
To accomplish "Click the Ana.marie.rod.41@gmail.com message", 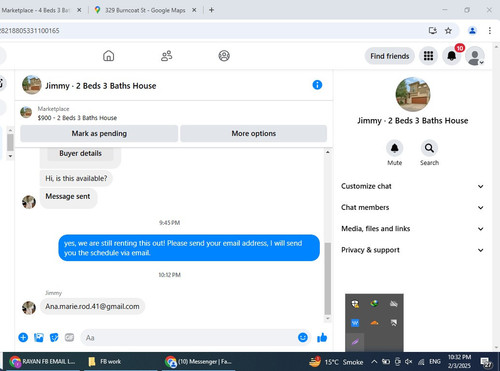I will tap(92, 306).
